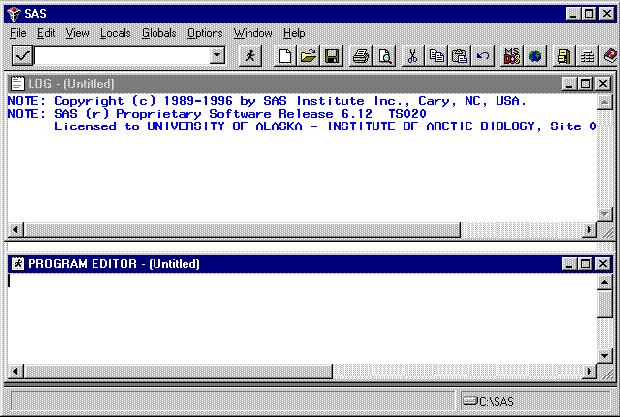Maximize the main SAS window
Image resolution: width=620 pixels, height=417 pixels.
[x=589, y=14]
